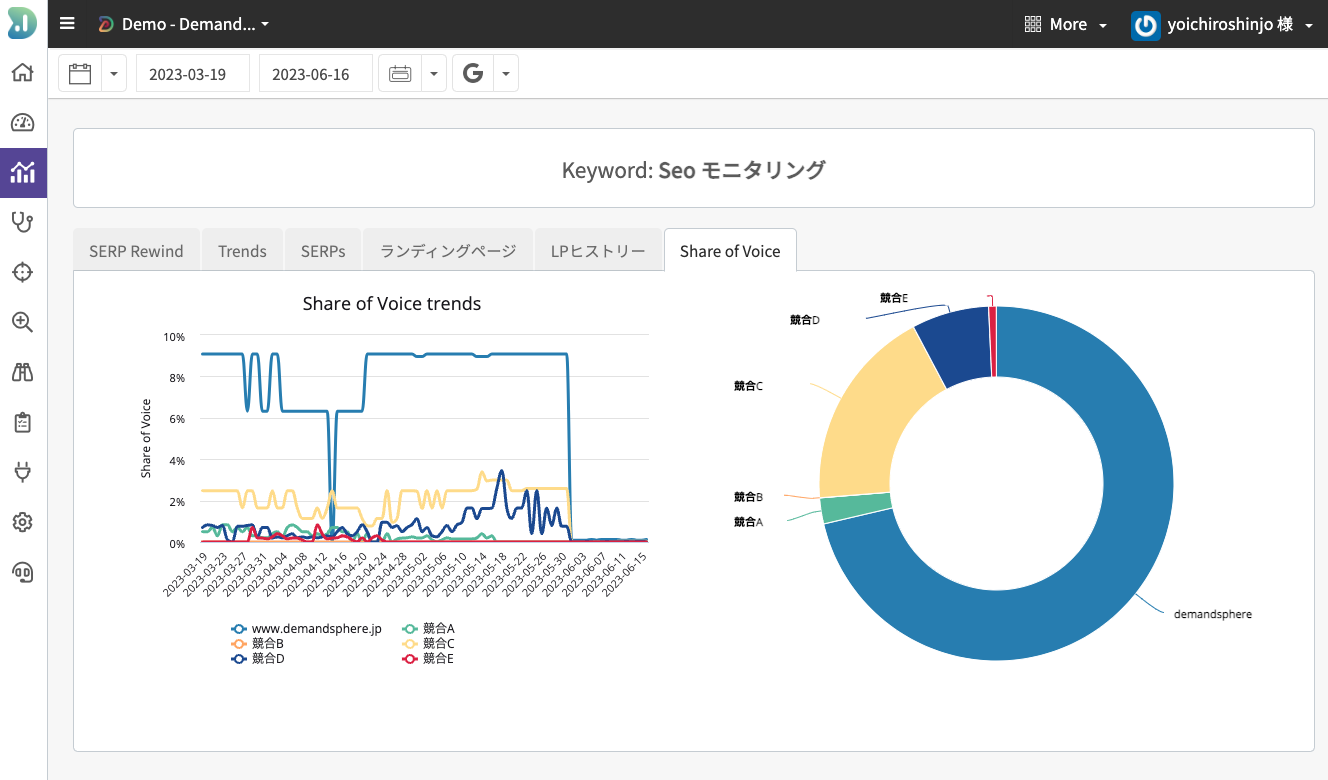Screen dimensions: 1328x780
Task: Switch to the Trends tab
Action: tap(242, 251)
